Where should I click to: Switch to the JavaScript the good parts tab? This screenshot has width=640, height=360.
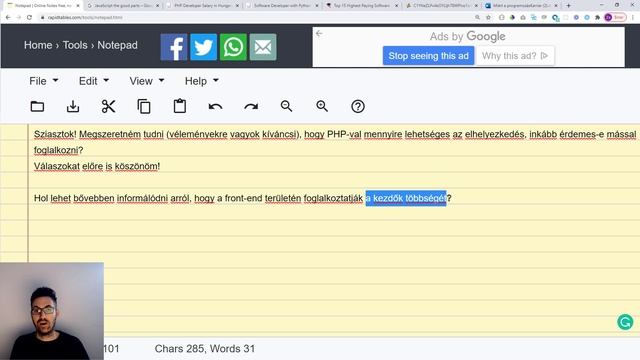pyautogui.click(x=122, y=6)
